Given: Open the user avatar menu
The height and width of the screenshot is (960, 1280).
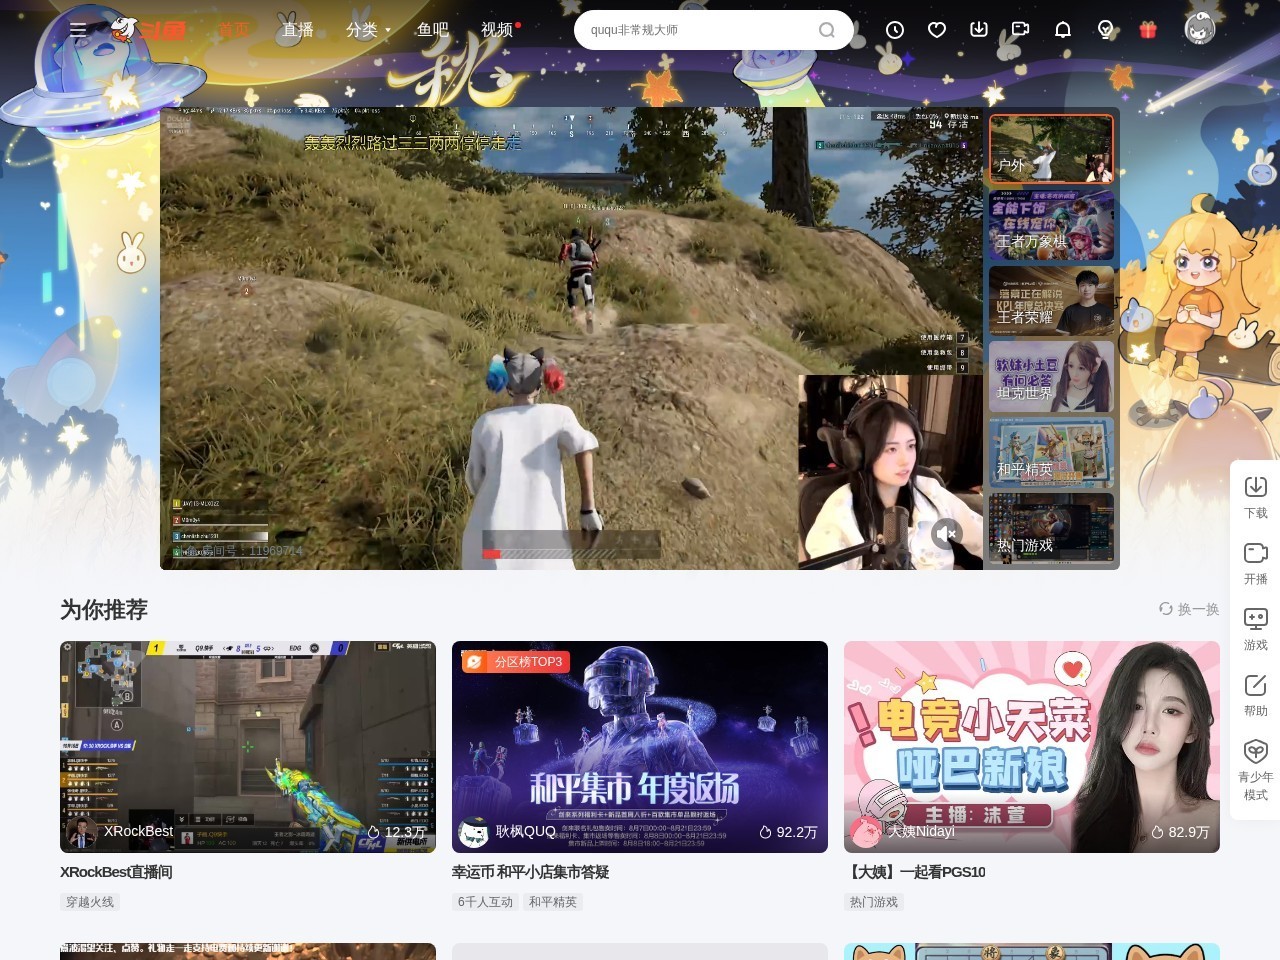Looking at the screenshot, I should point(1200,29).
